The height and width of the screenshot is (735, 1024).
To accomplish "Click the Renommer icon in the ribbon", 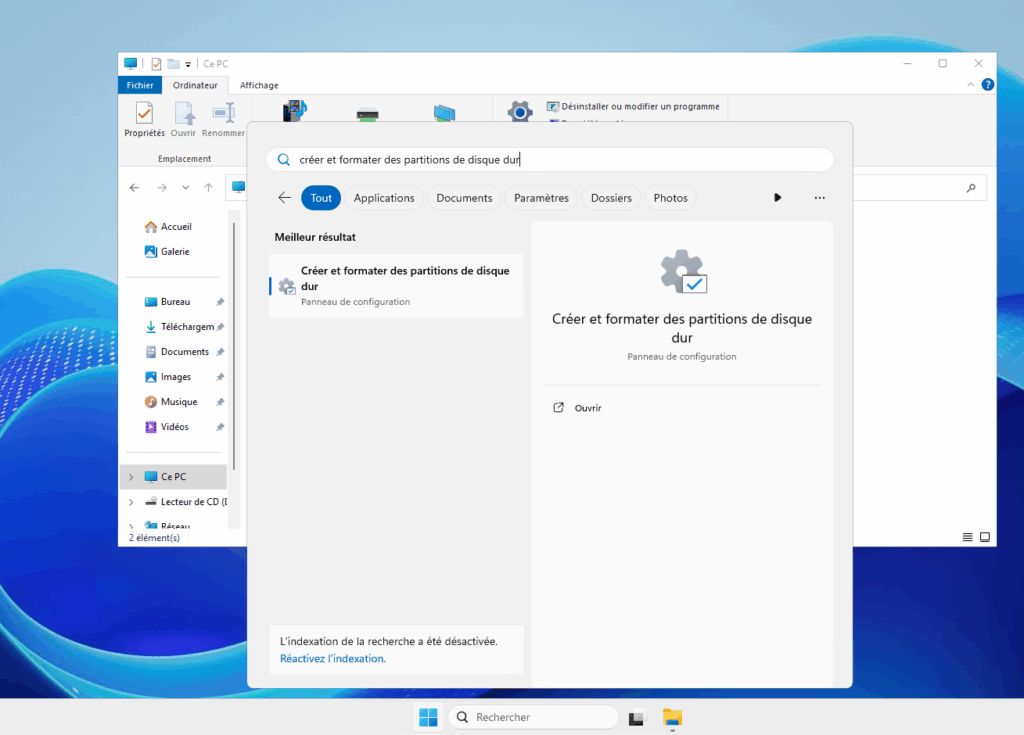I will point(222,115).
